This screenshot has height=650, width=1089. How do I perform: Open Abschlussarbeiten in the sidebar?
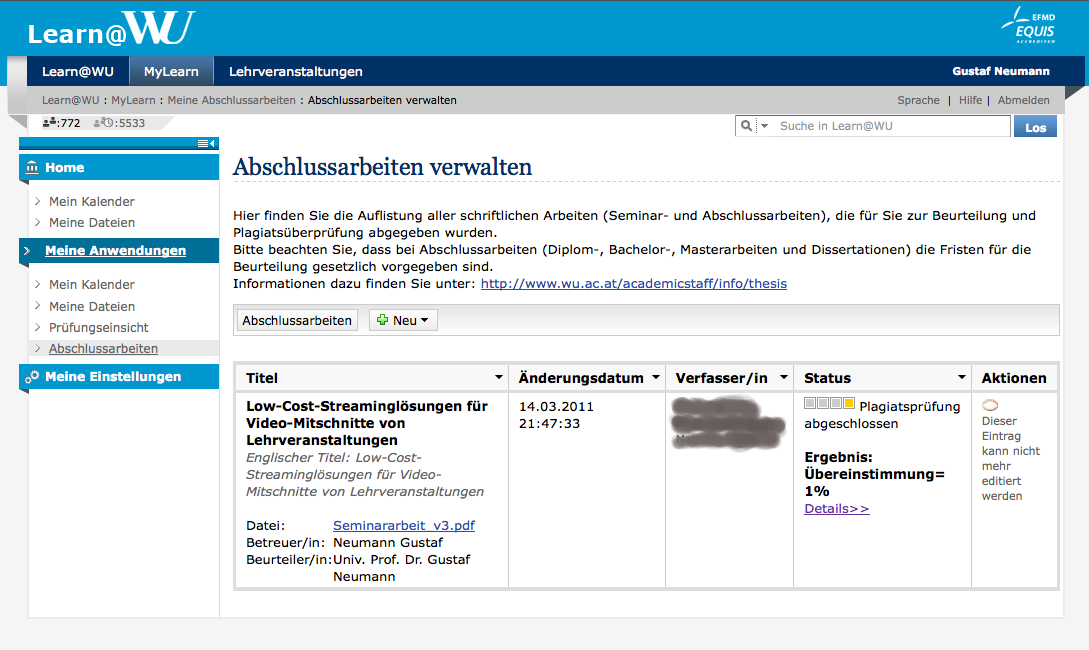pyautogui.click(x=103, y=349)
